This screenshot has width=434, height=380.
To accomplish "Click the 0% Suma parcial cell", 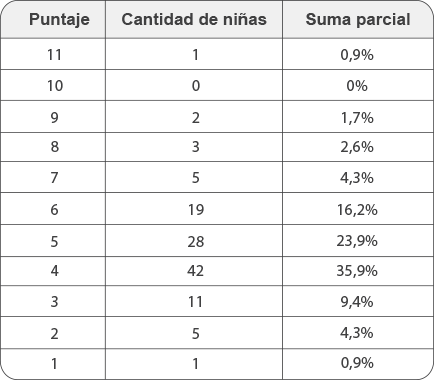I will coord(358,85).
